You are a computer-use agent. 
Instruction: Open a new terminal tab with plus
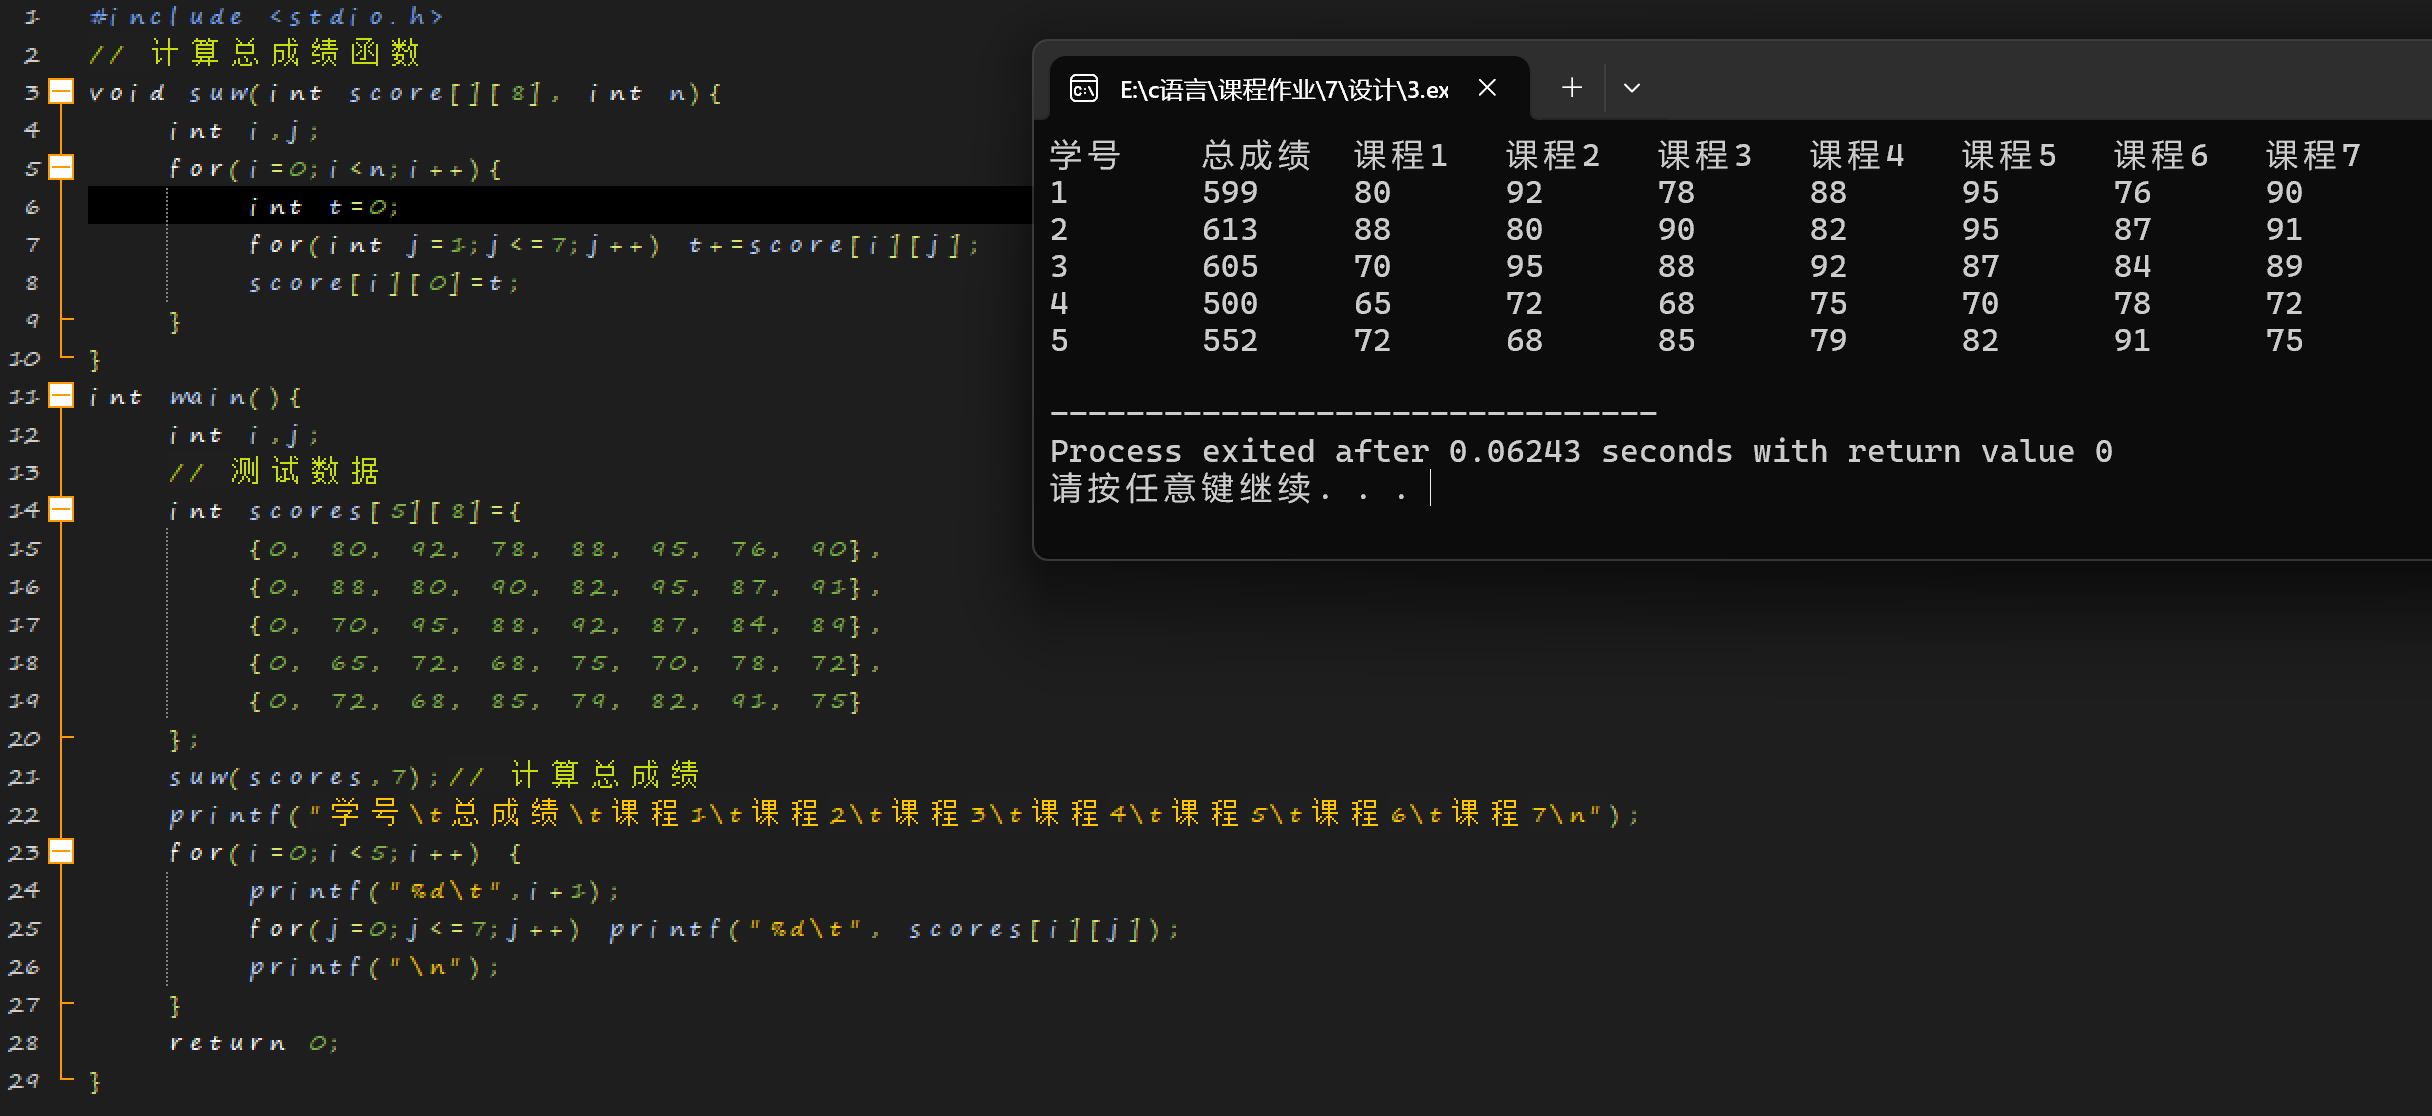point(1571,88)
